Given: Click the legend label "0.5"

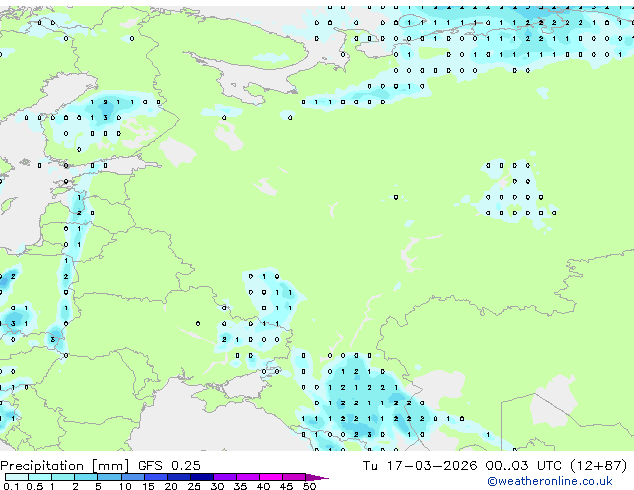Looking at the screenshot, I should click(34, 486).
